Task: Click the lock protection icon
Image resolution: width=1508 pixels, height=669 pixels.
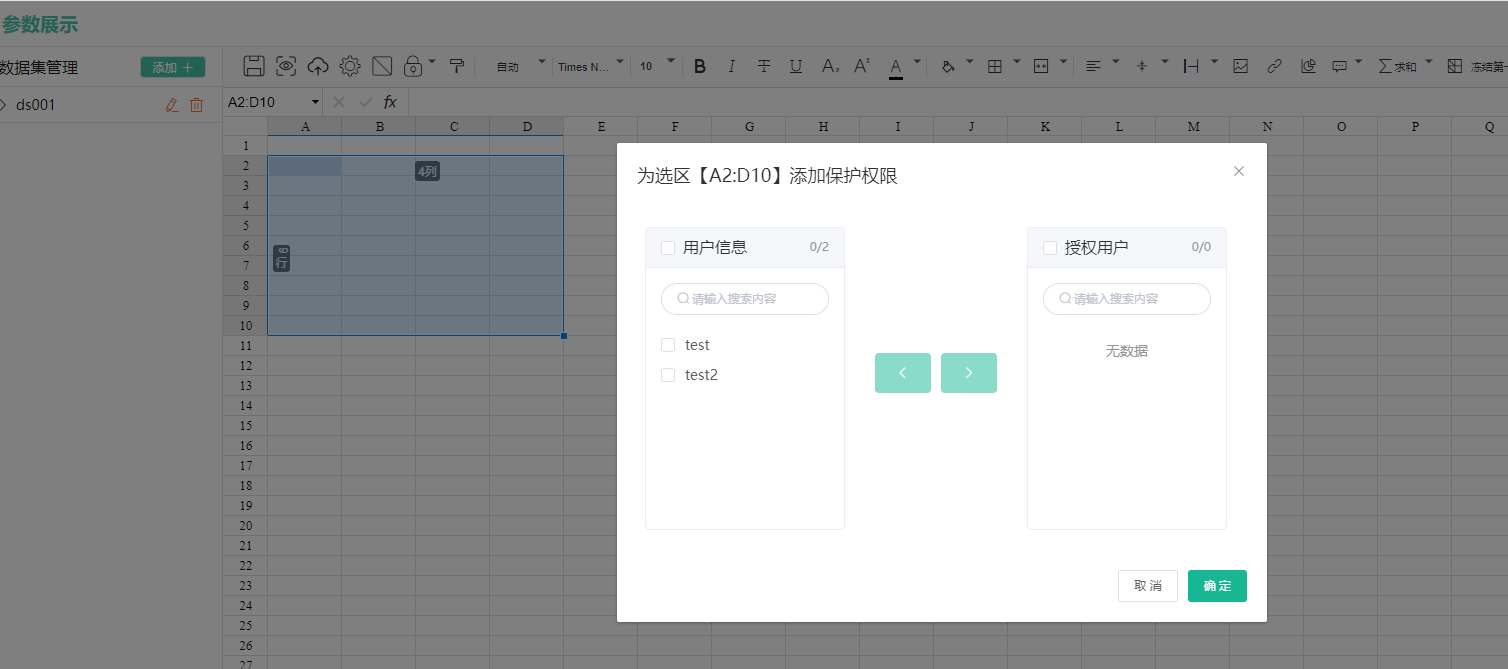Action: coord(412,66)
